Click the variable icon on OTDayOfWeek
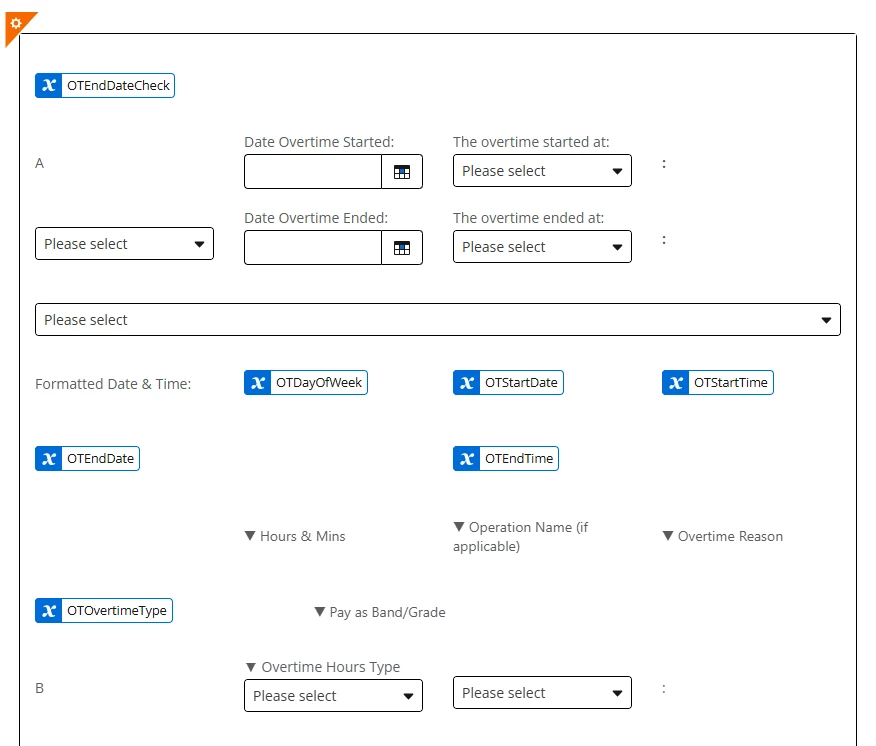This screenshot has width=876, height=746. pos(258,383)
